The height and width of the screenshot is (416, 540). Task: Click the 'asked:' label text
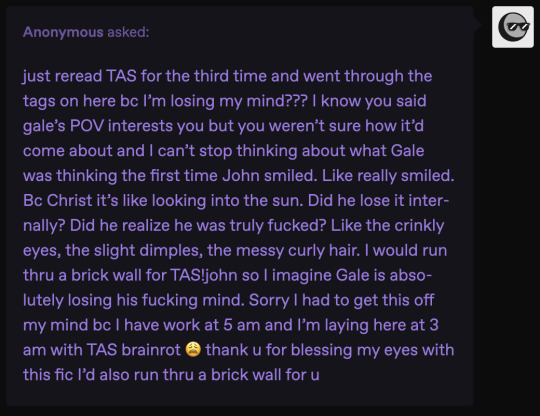pos(128,32)
